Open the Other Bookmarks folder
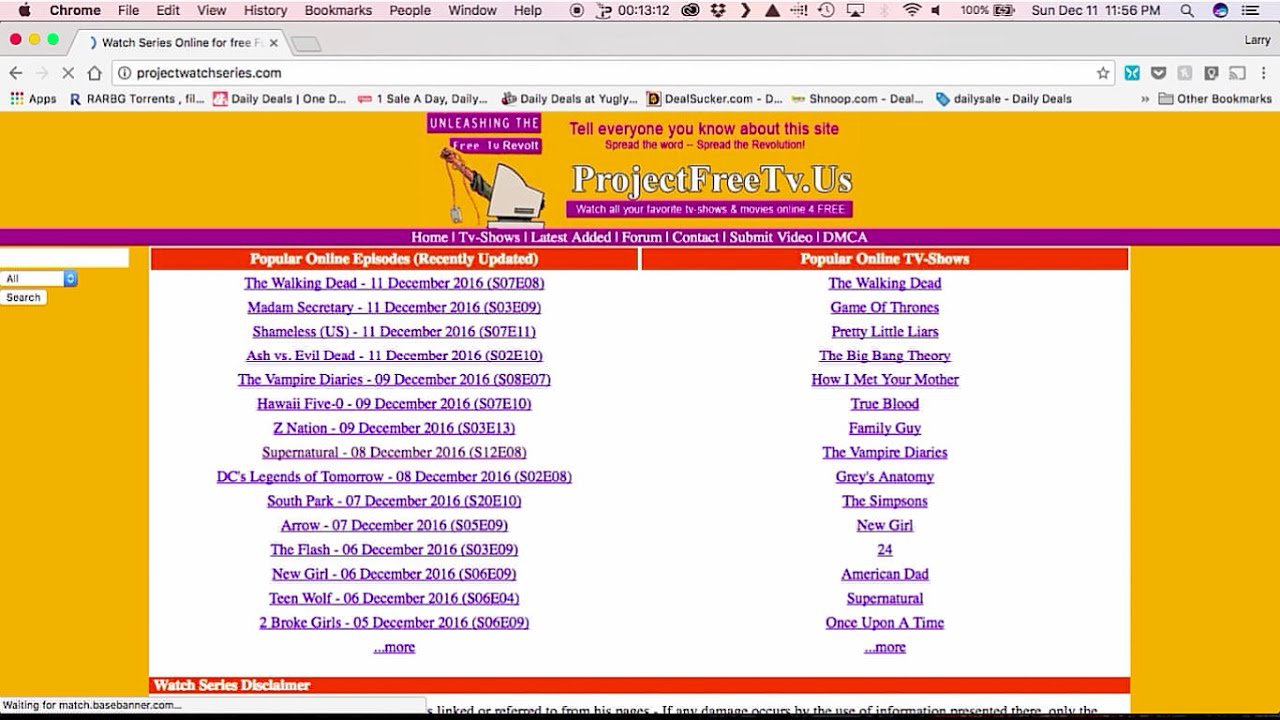This screenshot has height=720, width=1280. tap(1215, 99)
